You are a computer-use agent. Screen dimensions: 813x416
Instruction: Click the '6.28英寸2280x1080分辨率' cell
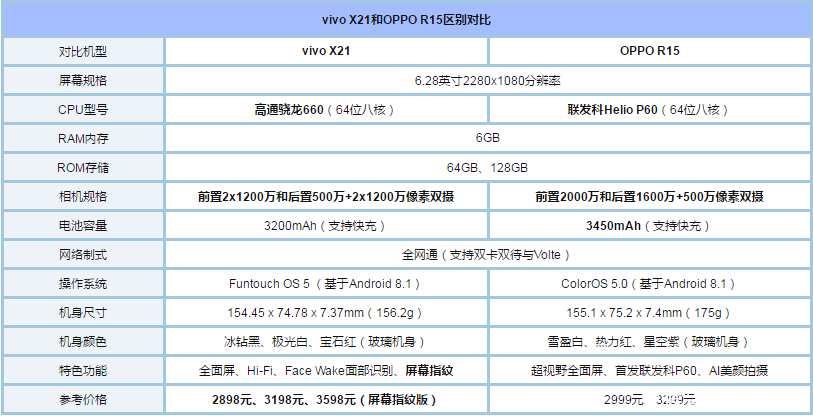pos(488,80)
